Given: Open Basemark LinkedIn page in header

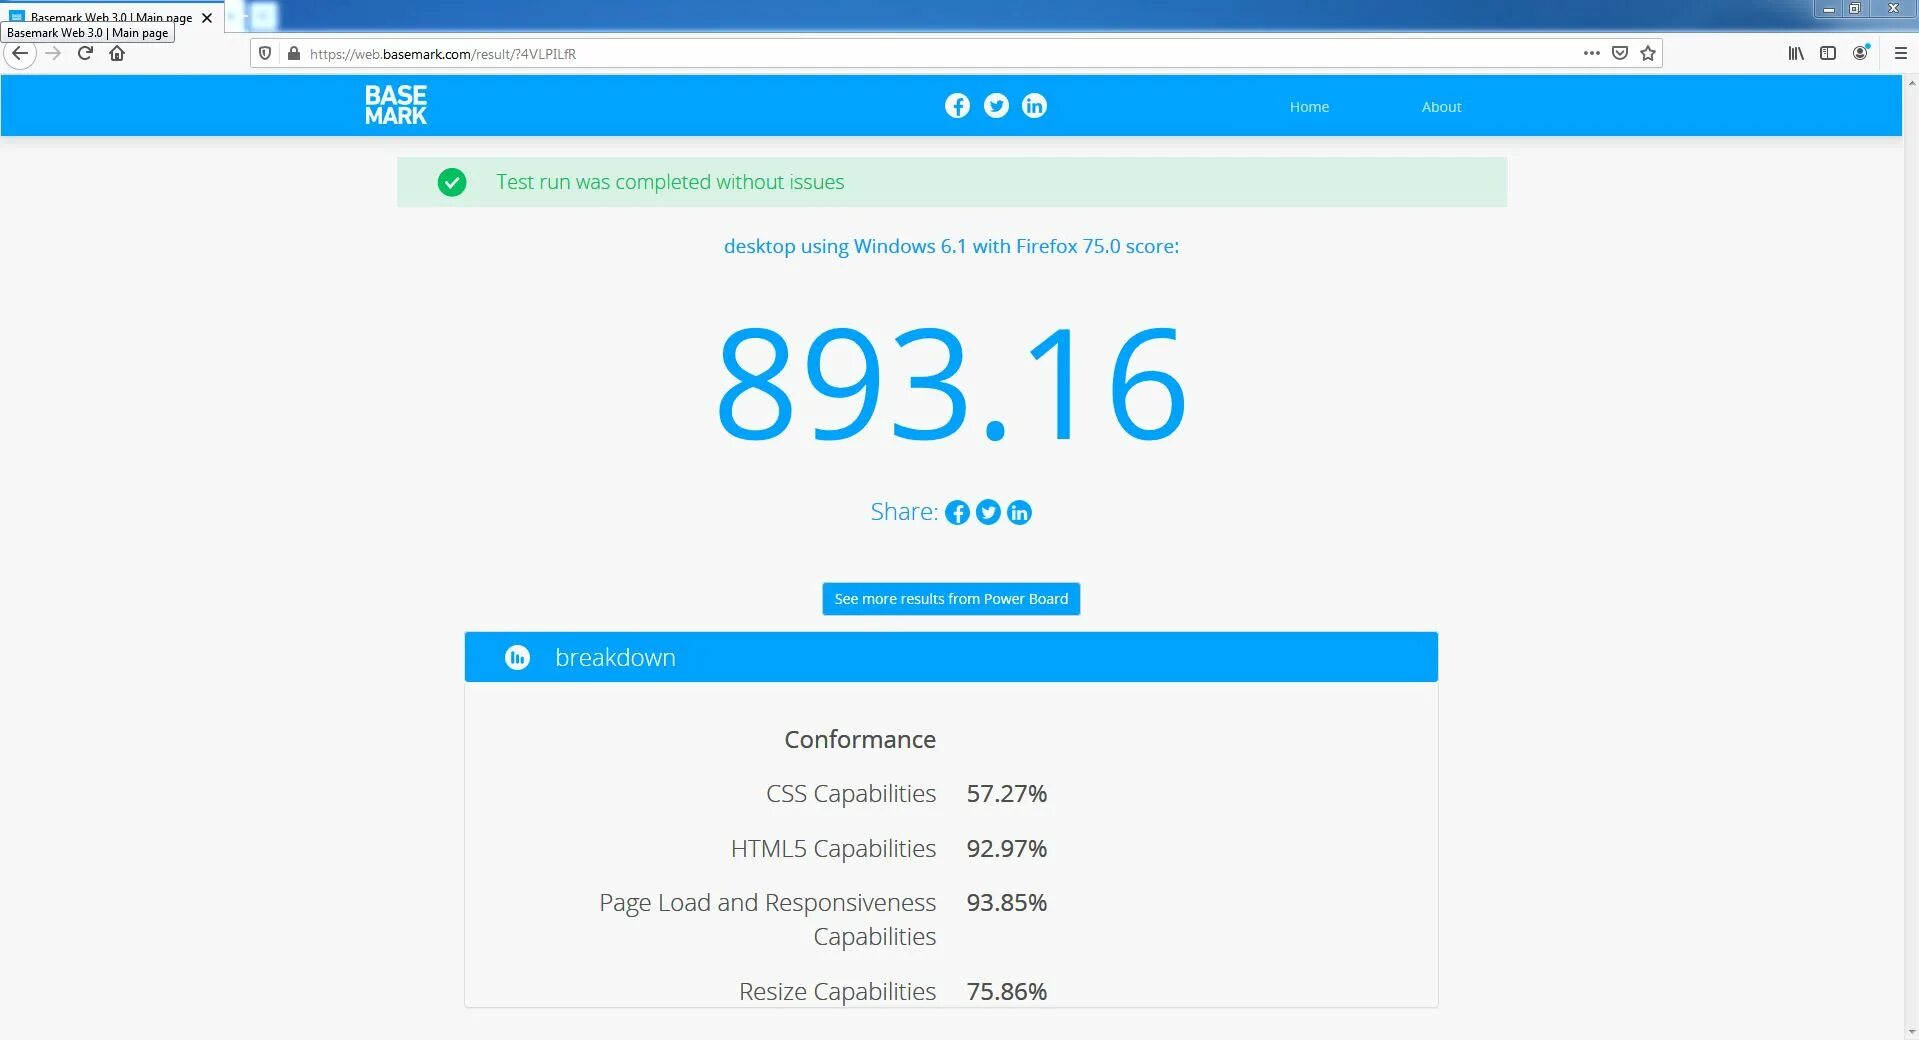Looking at the screenshot, I should (1034, 106).
